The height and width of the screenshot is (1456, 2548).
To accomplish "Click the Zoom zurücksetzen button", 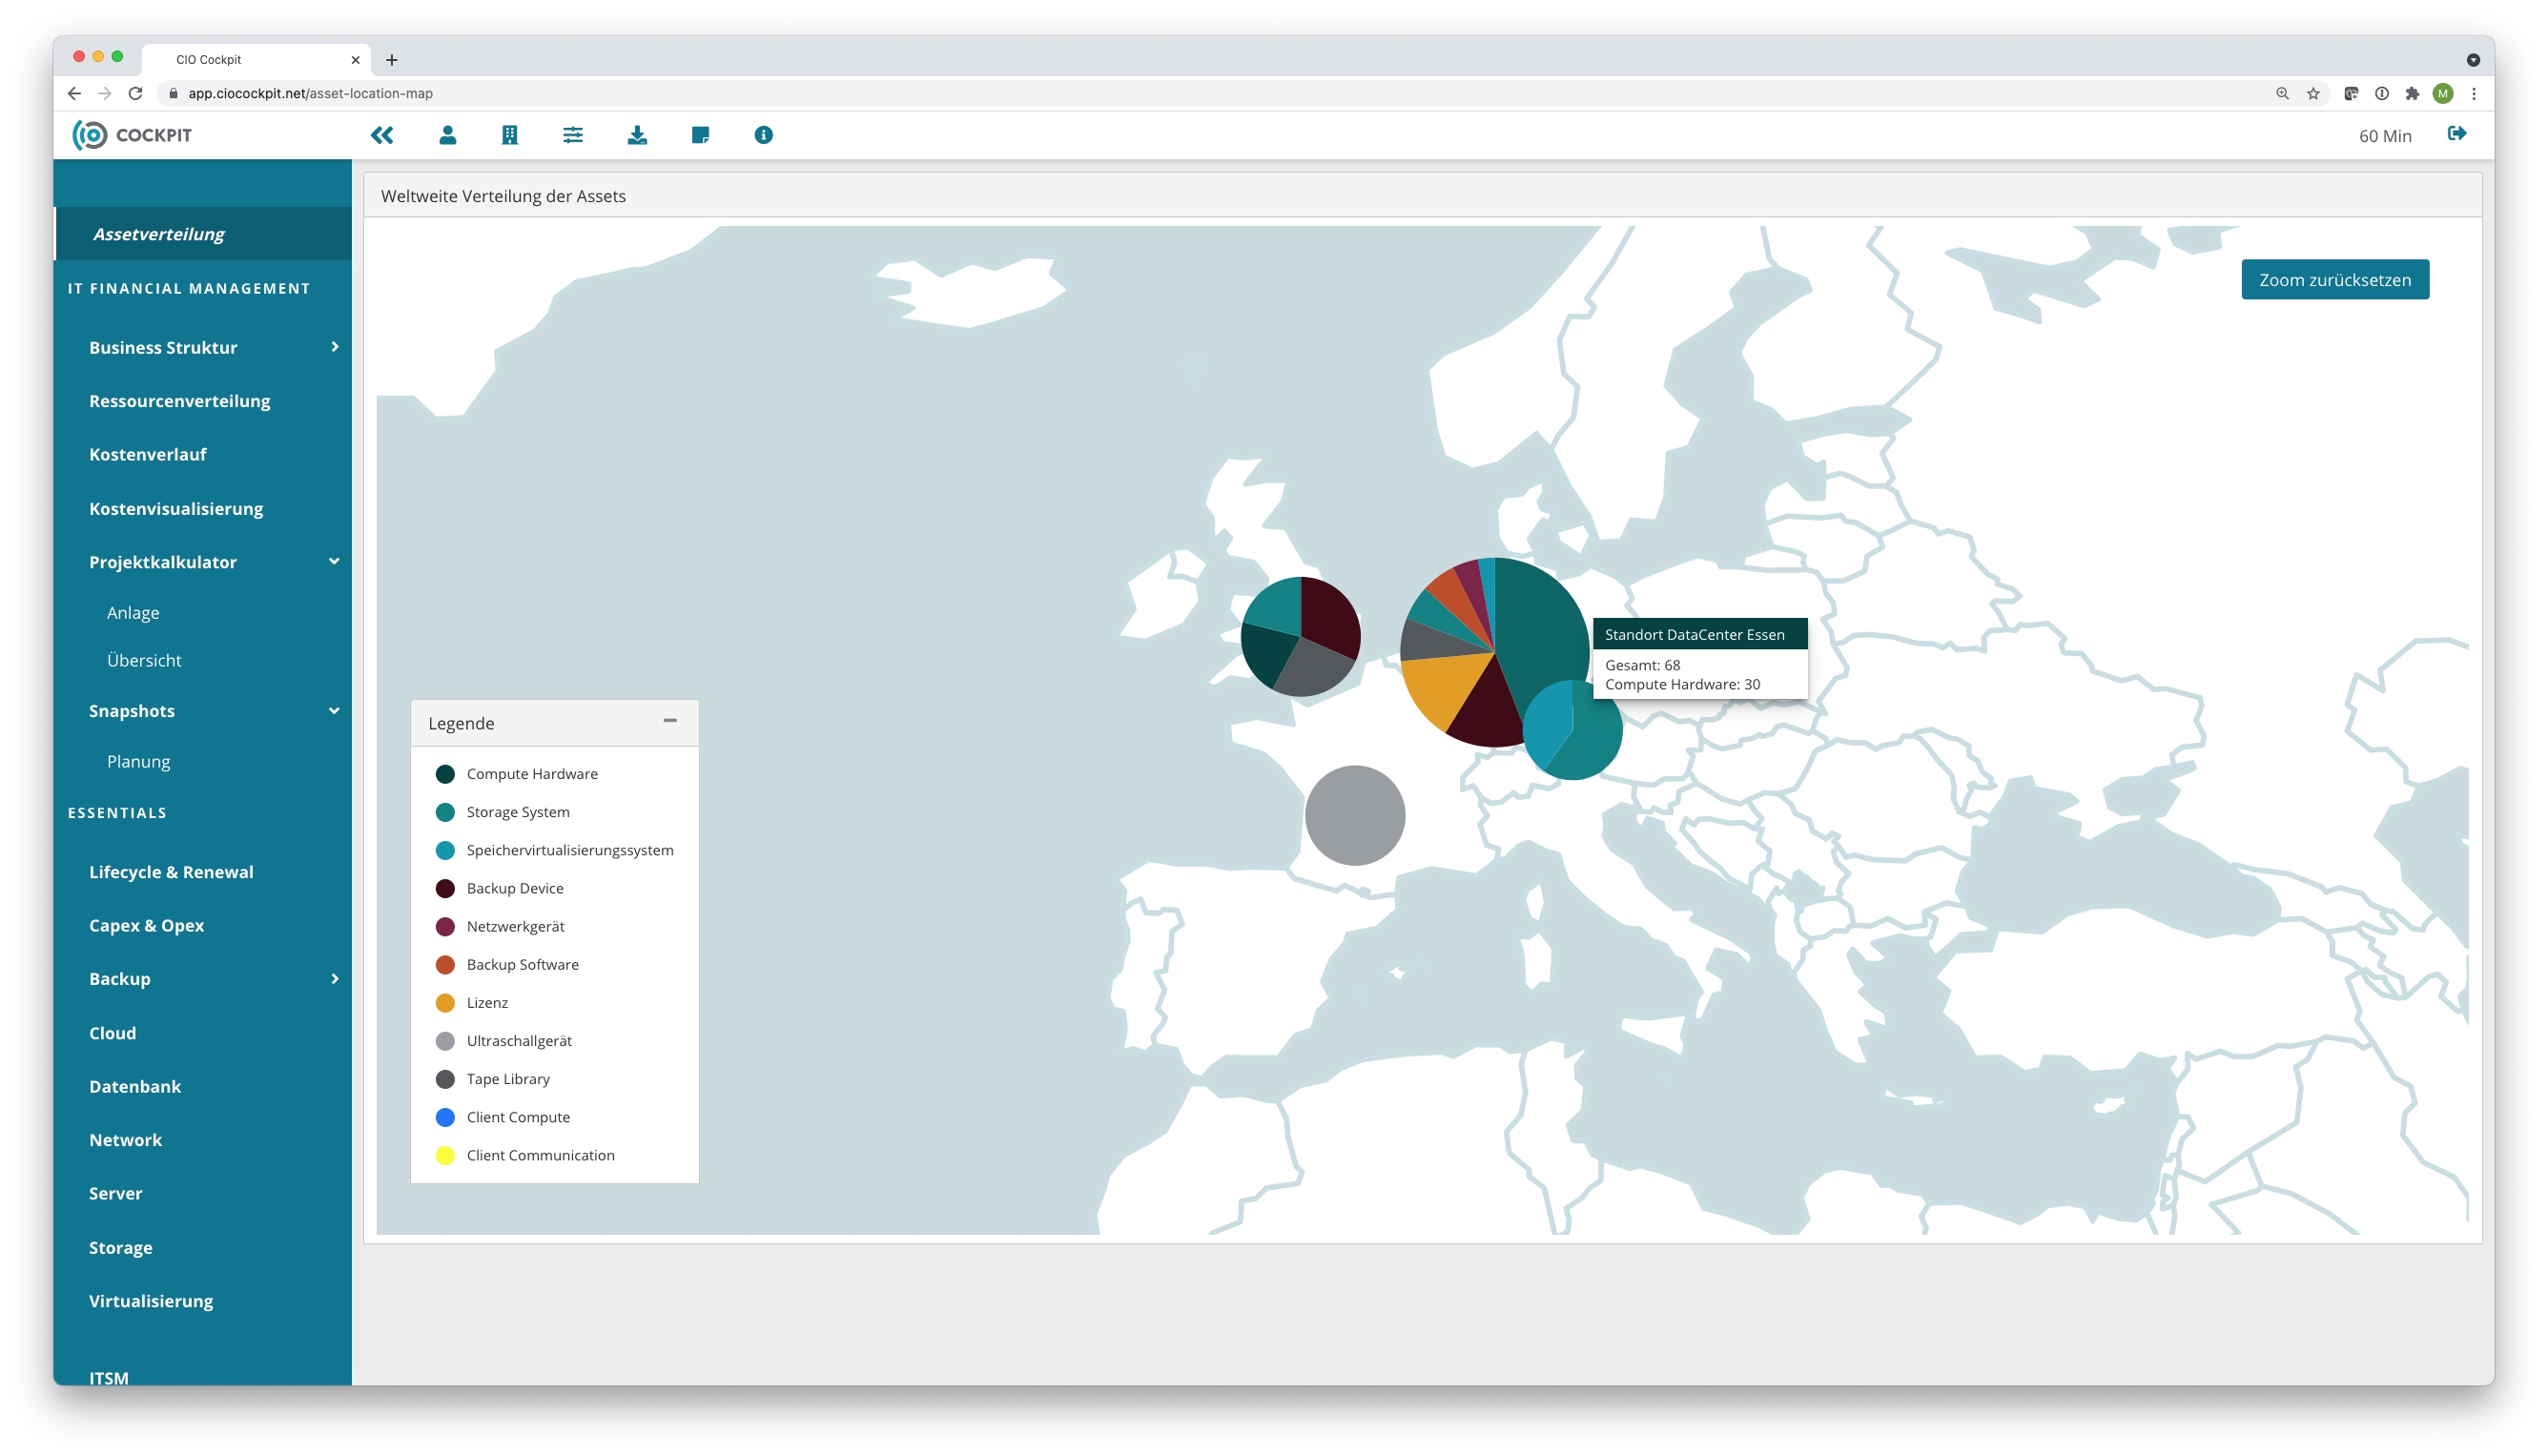I will [x=2334, y=280].
